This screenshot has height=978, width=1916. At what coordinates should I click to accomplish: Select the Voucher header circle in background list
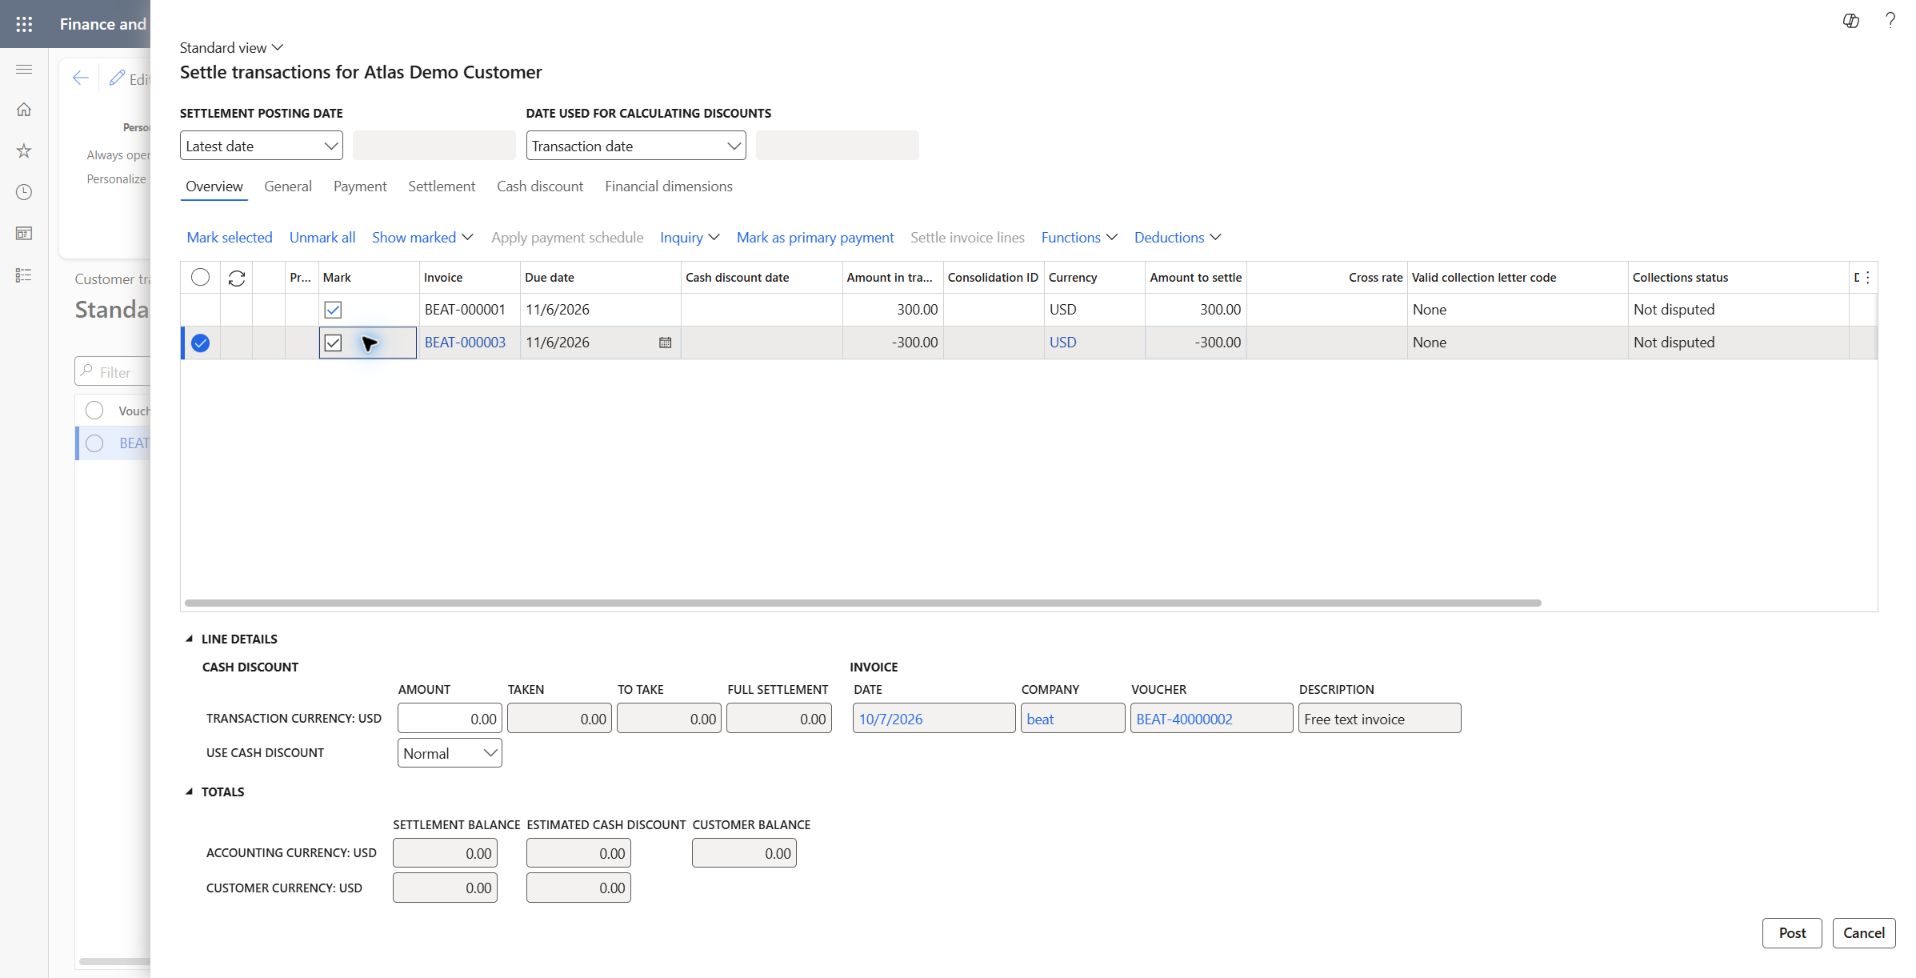pos(94,410)
